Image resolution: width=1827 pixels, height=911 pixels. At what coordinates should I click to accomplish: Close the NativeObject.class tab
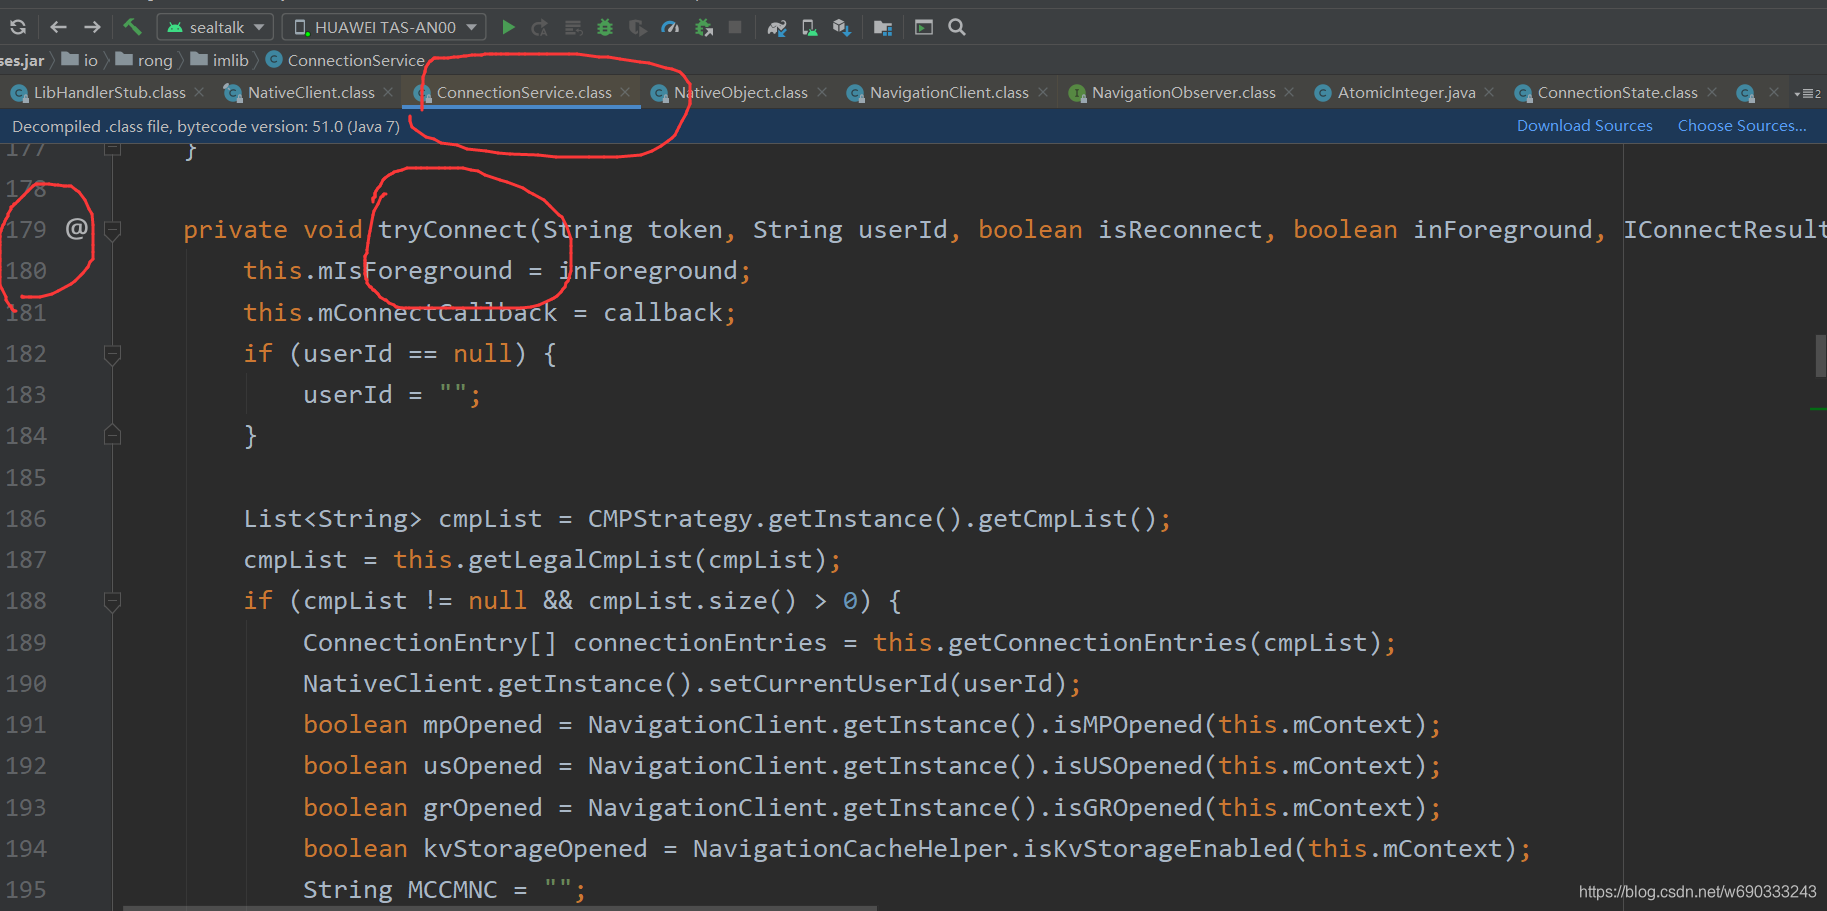(822, 92)
